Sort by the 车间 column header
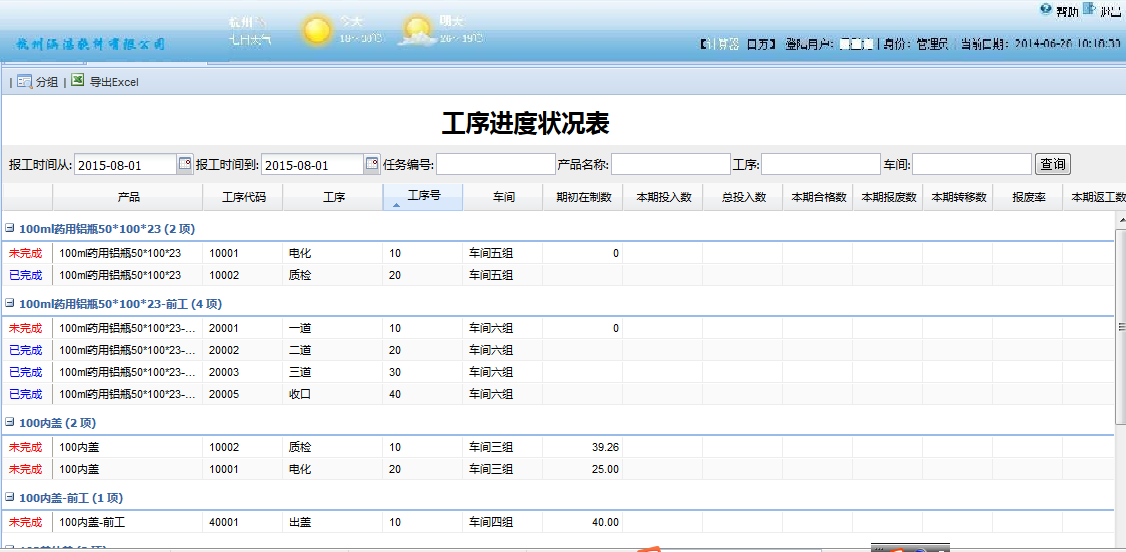Screen dimensions: 1126x552 [503, 197]
